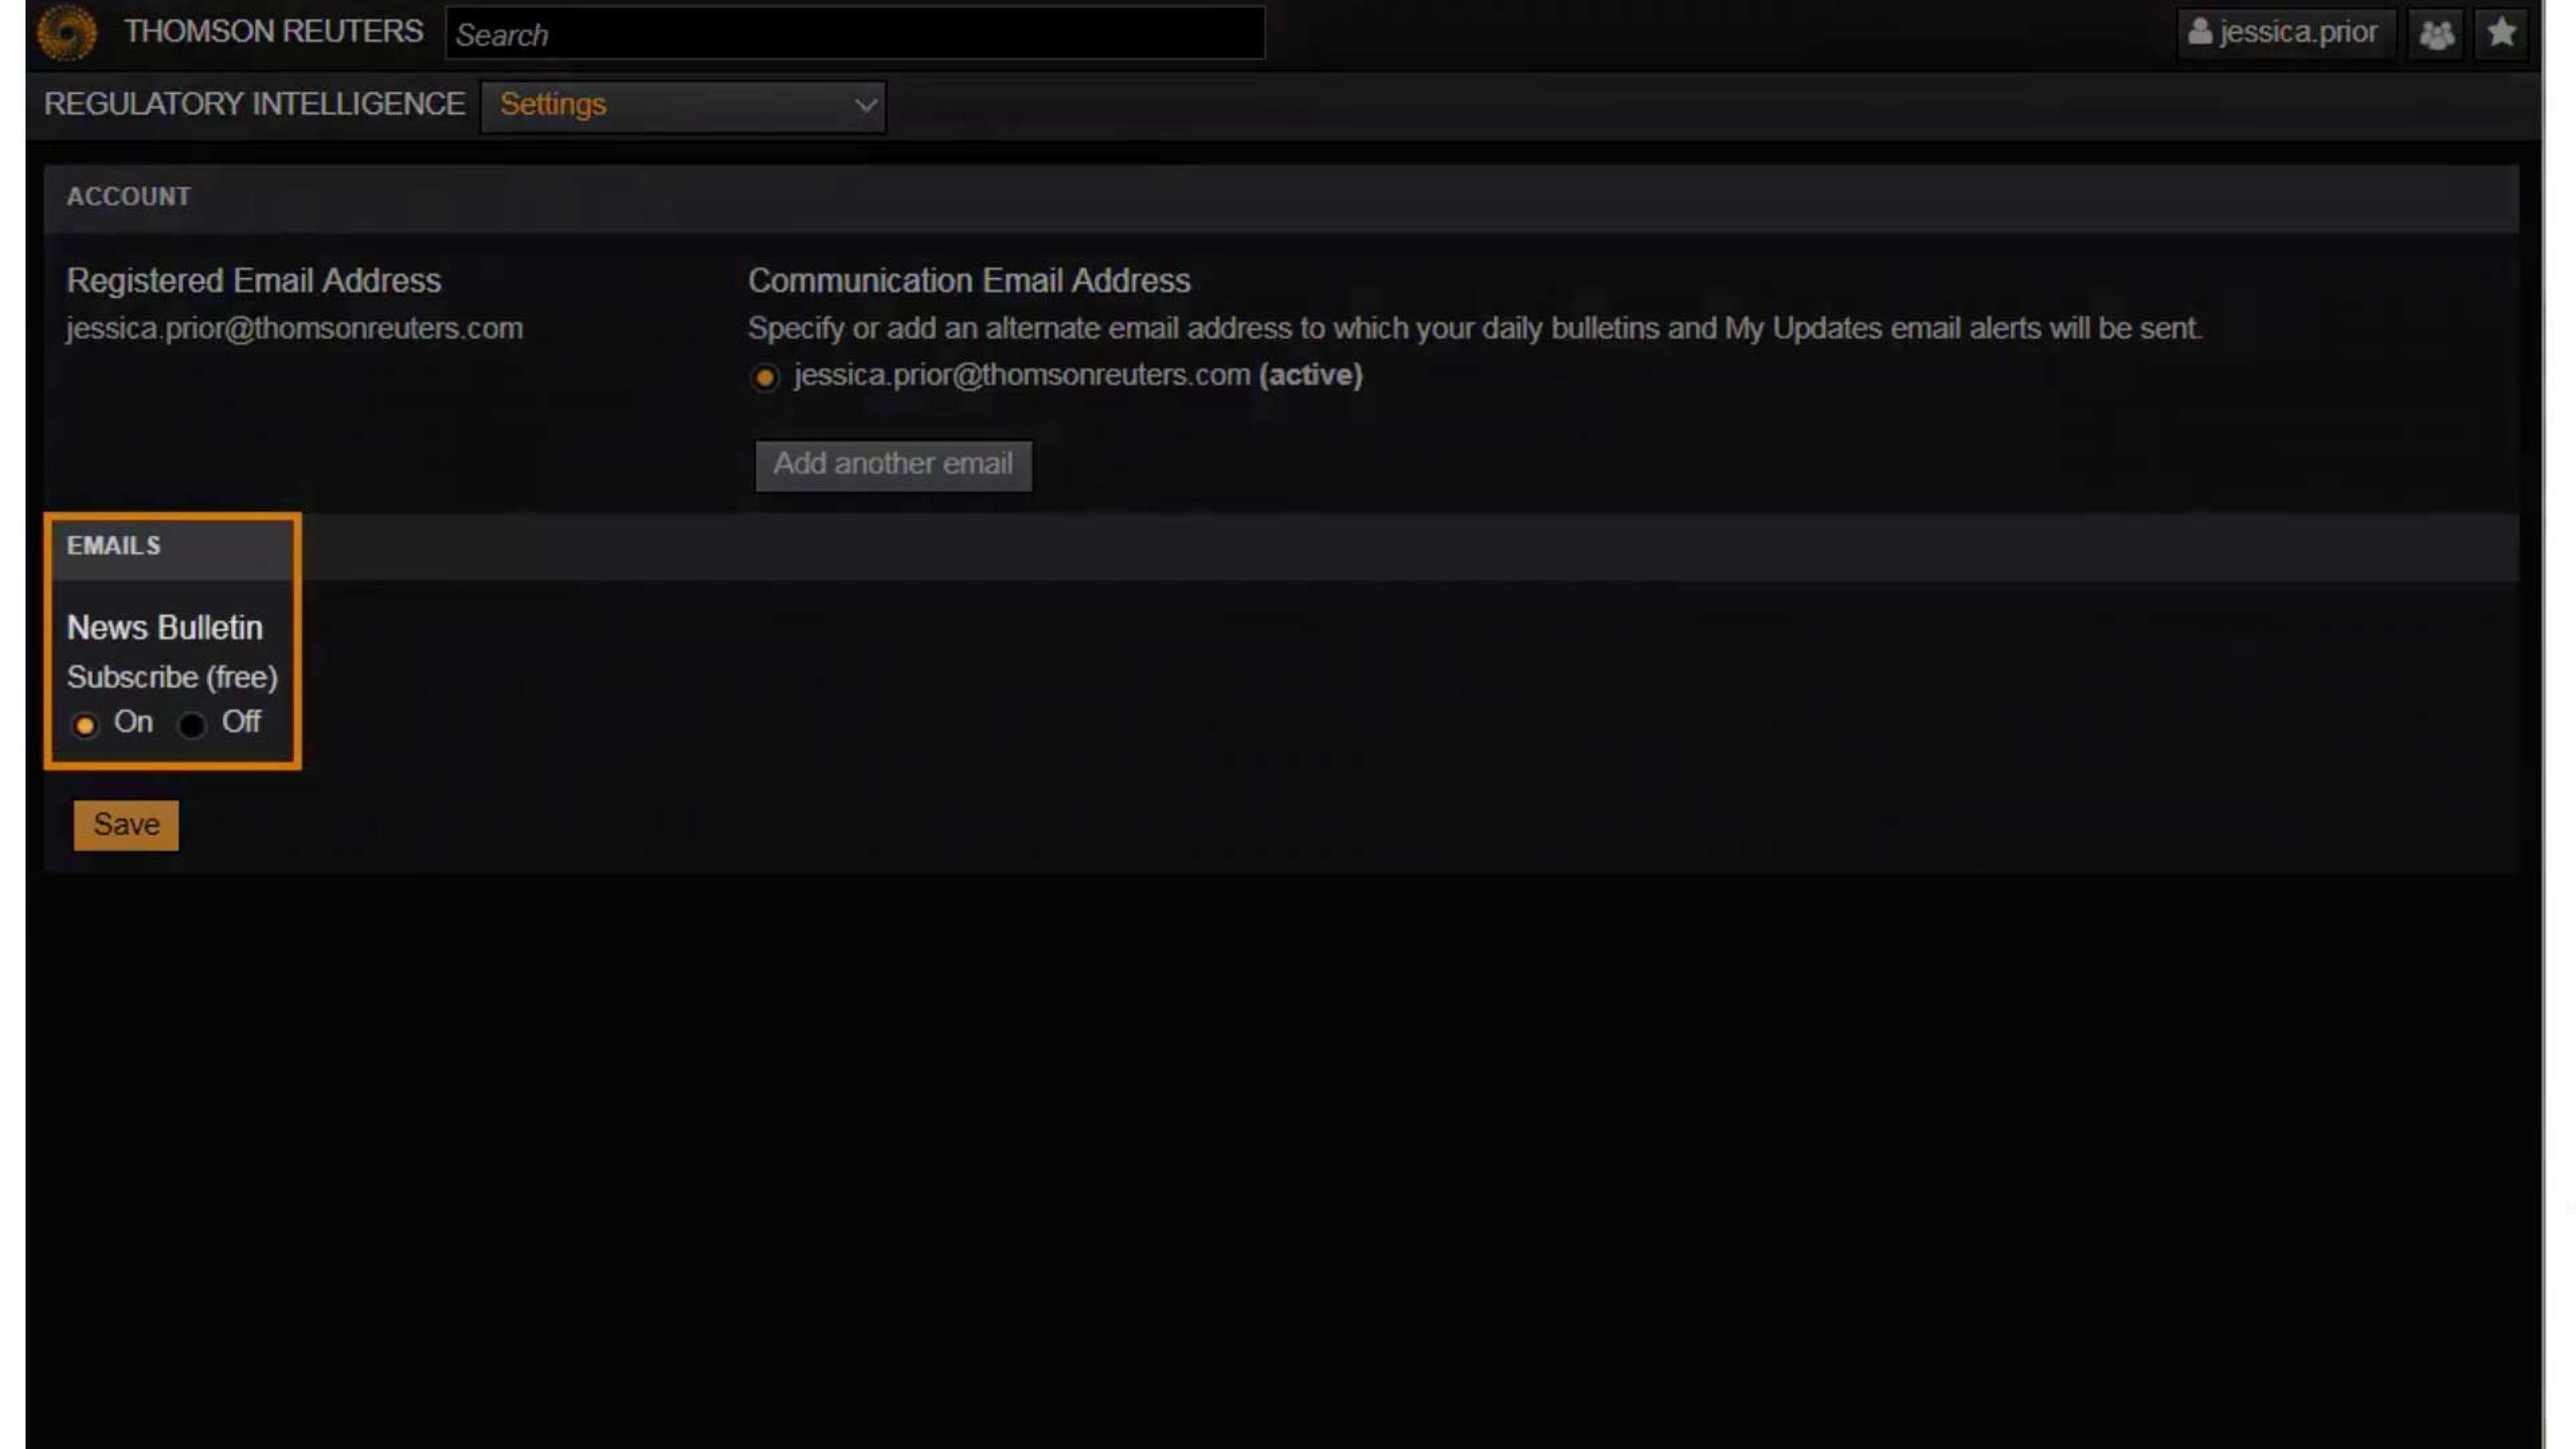Click the star favorites icon

2501,33
